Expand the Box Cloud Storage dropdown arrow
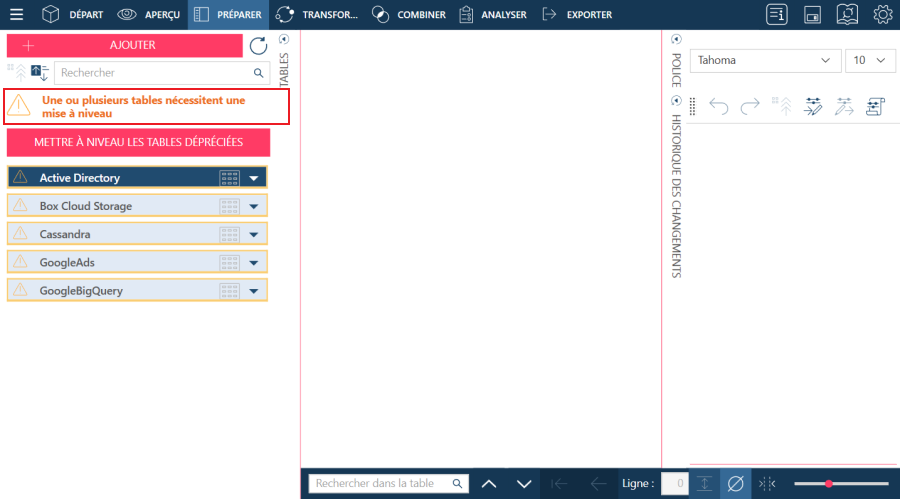The image size is (900, 499). coord(254,206)
